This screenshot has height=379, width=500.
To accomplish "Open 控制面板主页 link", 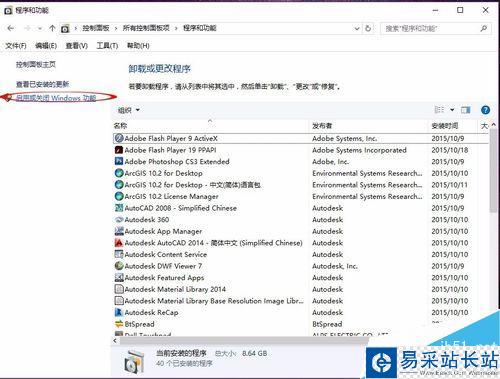I will (36, 64).
